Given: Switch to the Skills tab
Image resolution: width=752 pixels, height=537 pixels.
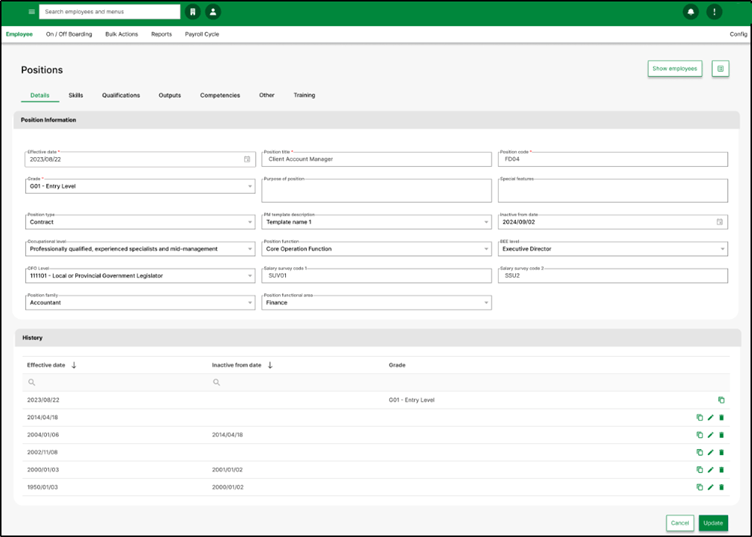Looking at the screenshot, I should click(76, 95).
